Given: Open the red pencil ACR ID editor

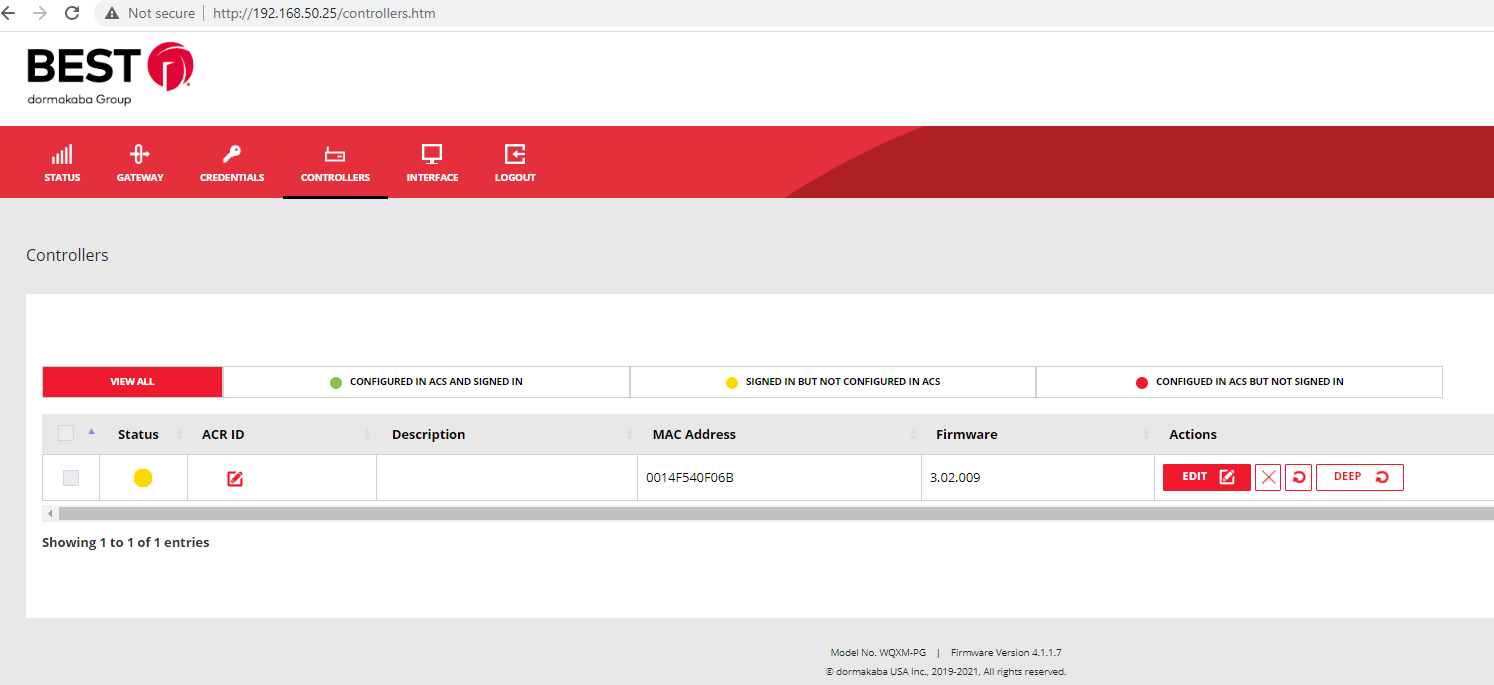Looking at the screenshot, I should click(x=234, y=478).
